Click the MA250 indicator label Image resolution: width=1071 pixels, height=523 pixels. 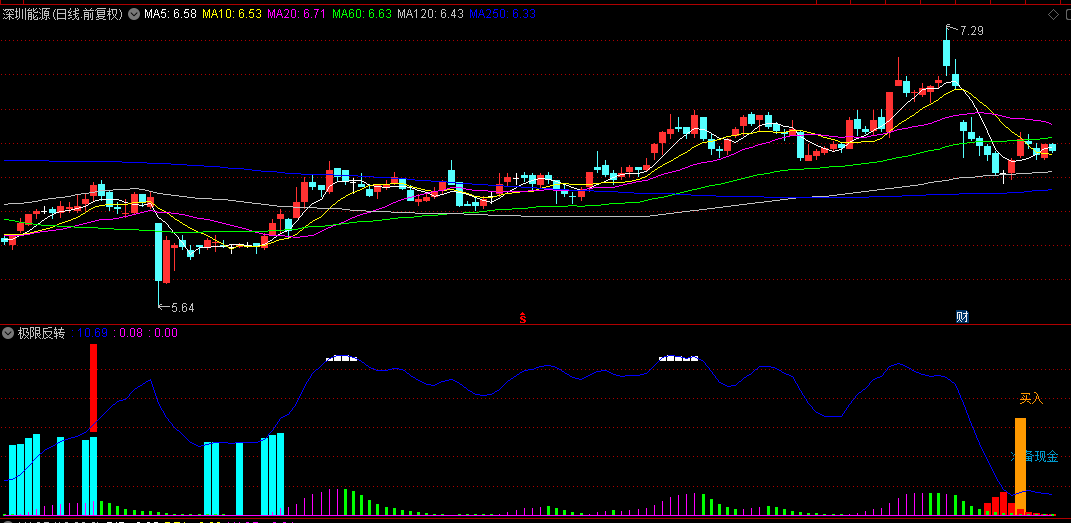(x=503, y=14)
